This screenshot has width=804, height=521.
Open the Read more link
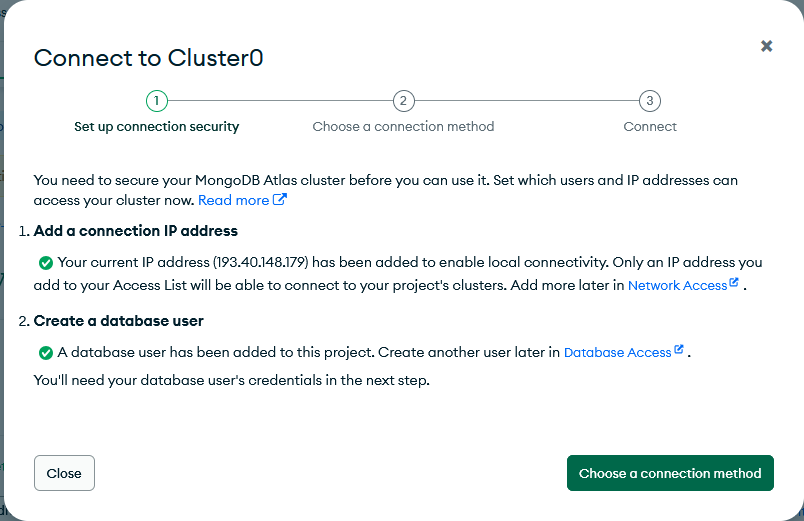(x=233, y=200)
